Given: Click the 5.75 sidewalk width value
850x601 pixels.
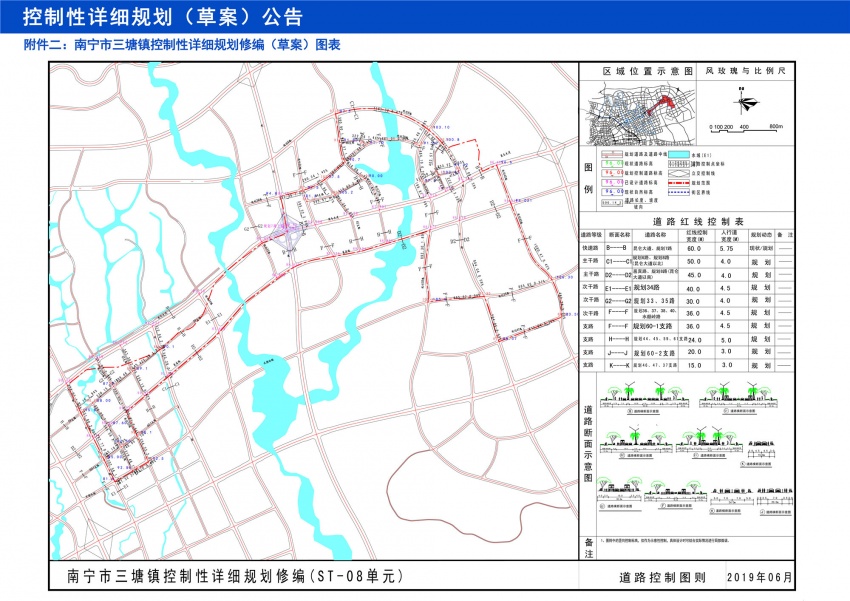Looking at the screenshot, I should 726,248.
